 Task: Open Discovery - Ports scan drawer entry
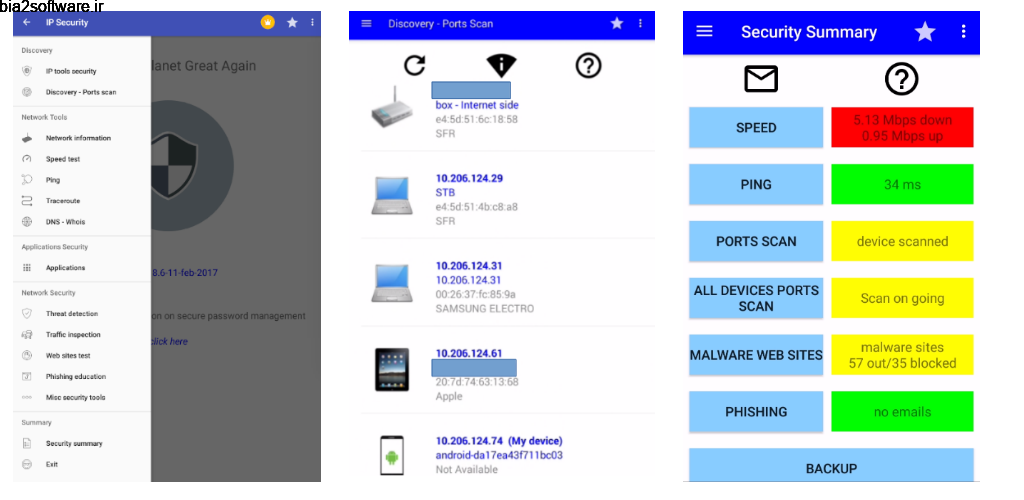82,92
